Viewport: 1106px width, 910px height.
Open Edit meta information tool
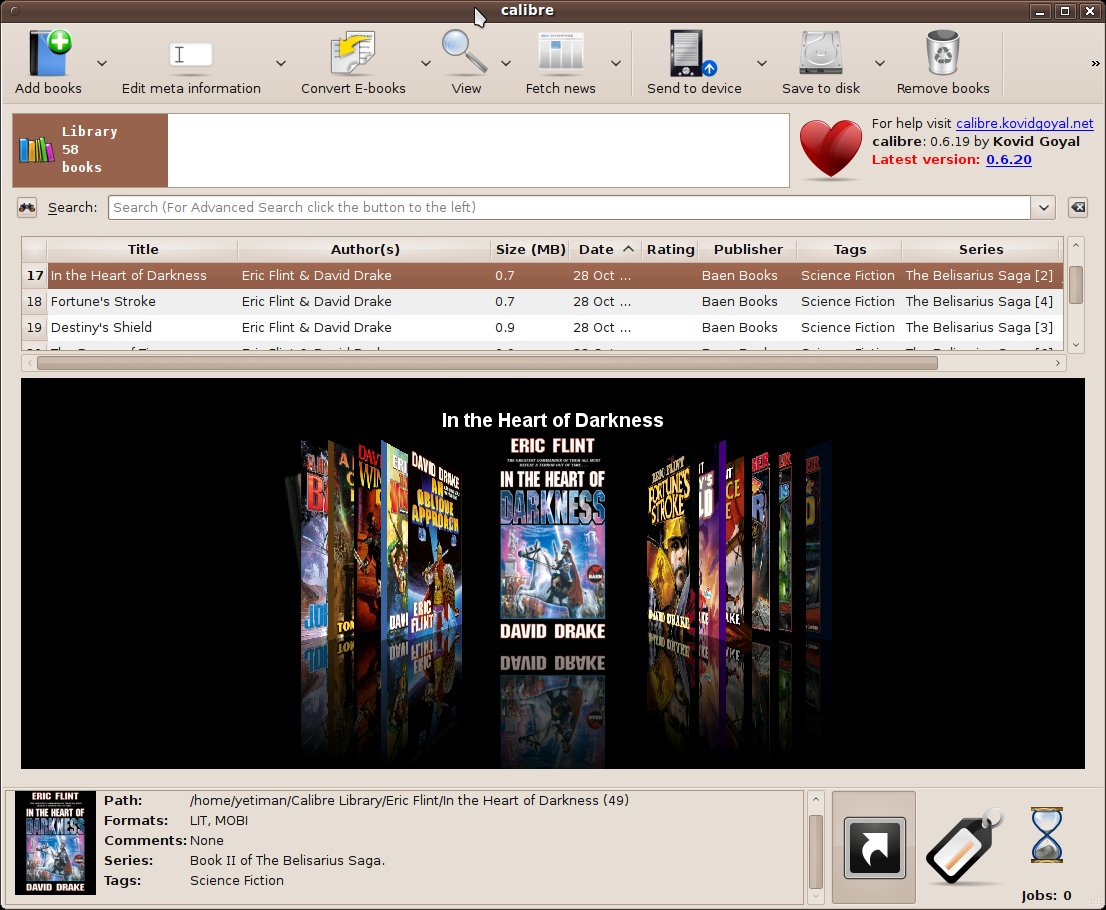pyautogui.click(x=190, y=54)
